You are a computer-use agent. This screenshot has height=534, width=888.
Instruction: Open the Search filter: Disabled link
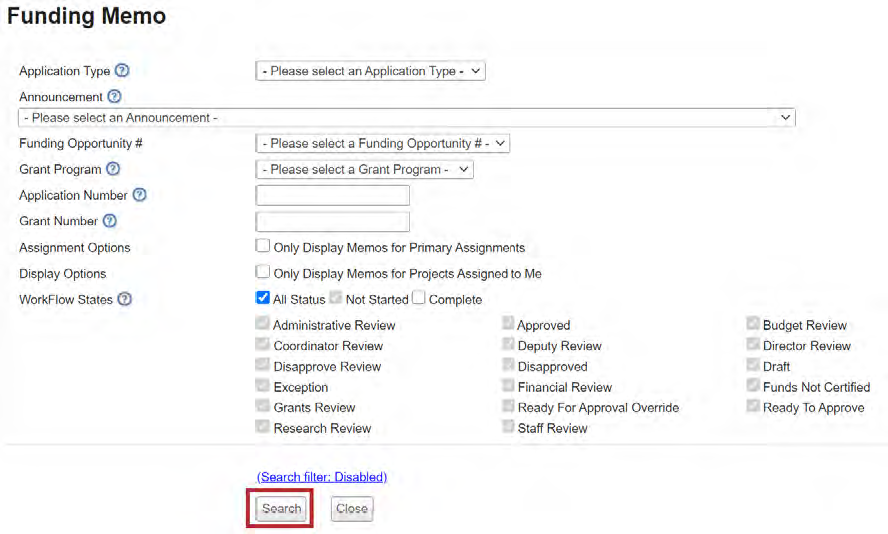pyautogui.click(x=321, y=477)
